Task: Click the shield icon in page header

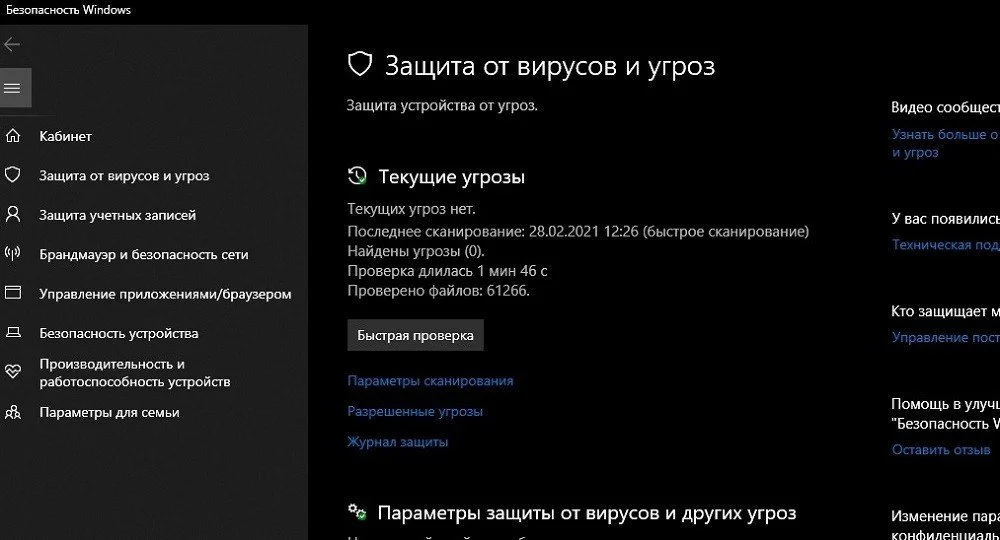Action: [x=360, y=64]
